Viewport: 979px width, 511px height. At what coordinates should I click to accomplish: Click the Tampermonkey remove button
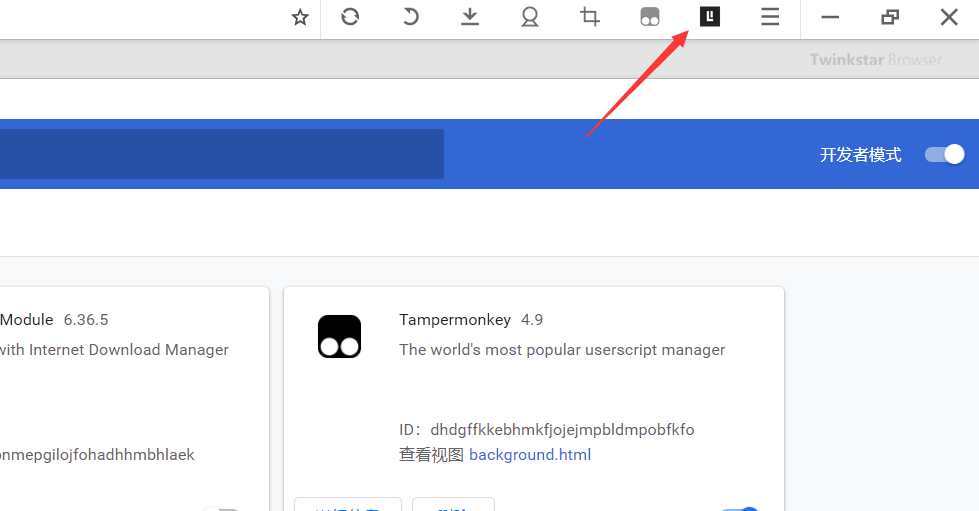[453, 505]
